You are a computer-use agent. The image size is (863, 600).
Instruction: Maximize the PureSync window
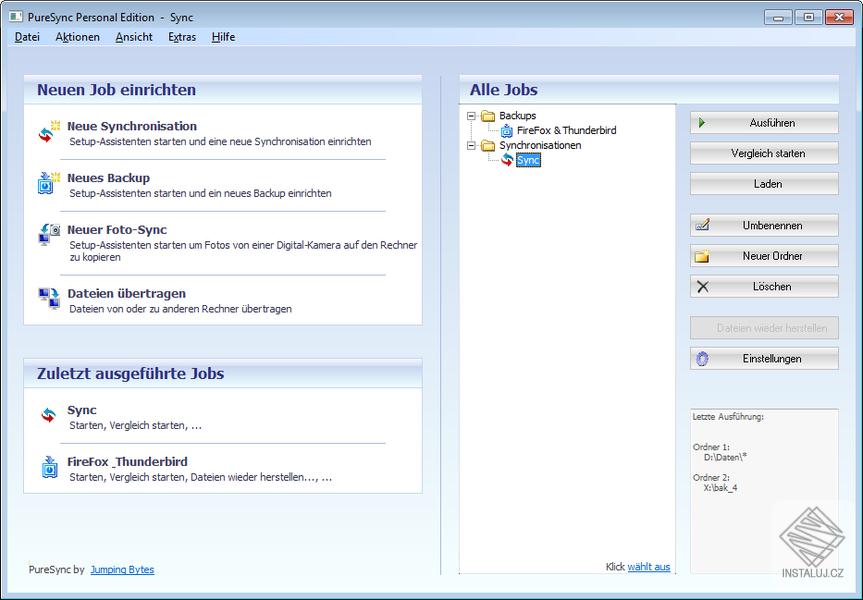tap(809, 17)
